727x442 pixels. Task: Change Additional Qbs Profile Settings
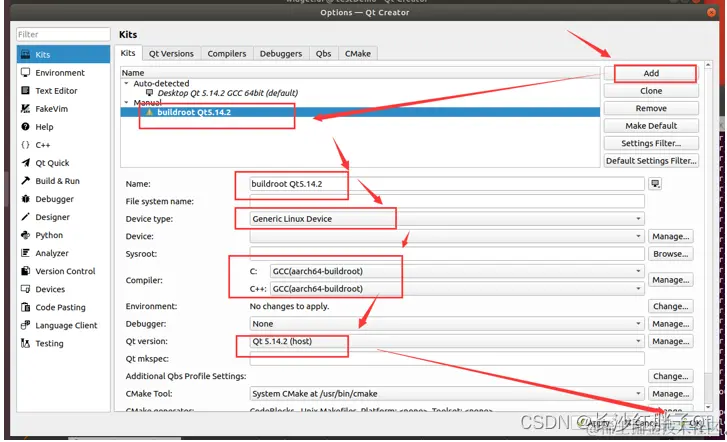click(670, 376)
